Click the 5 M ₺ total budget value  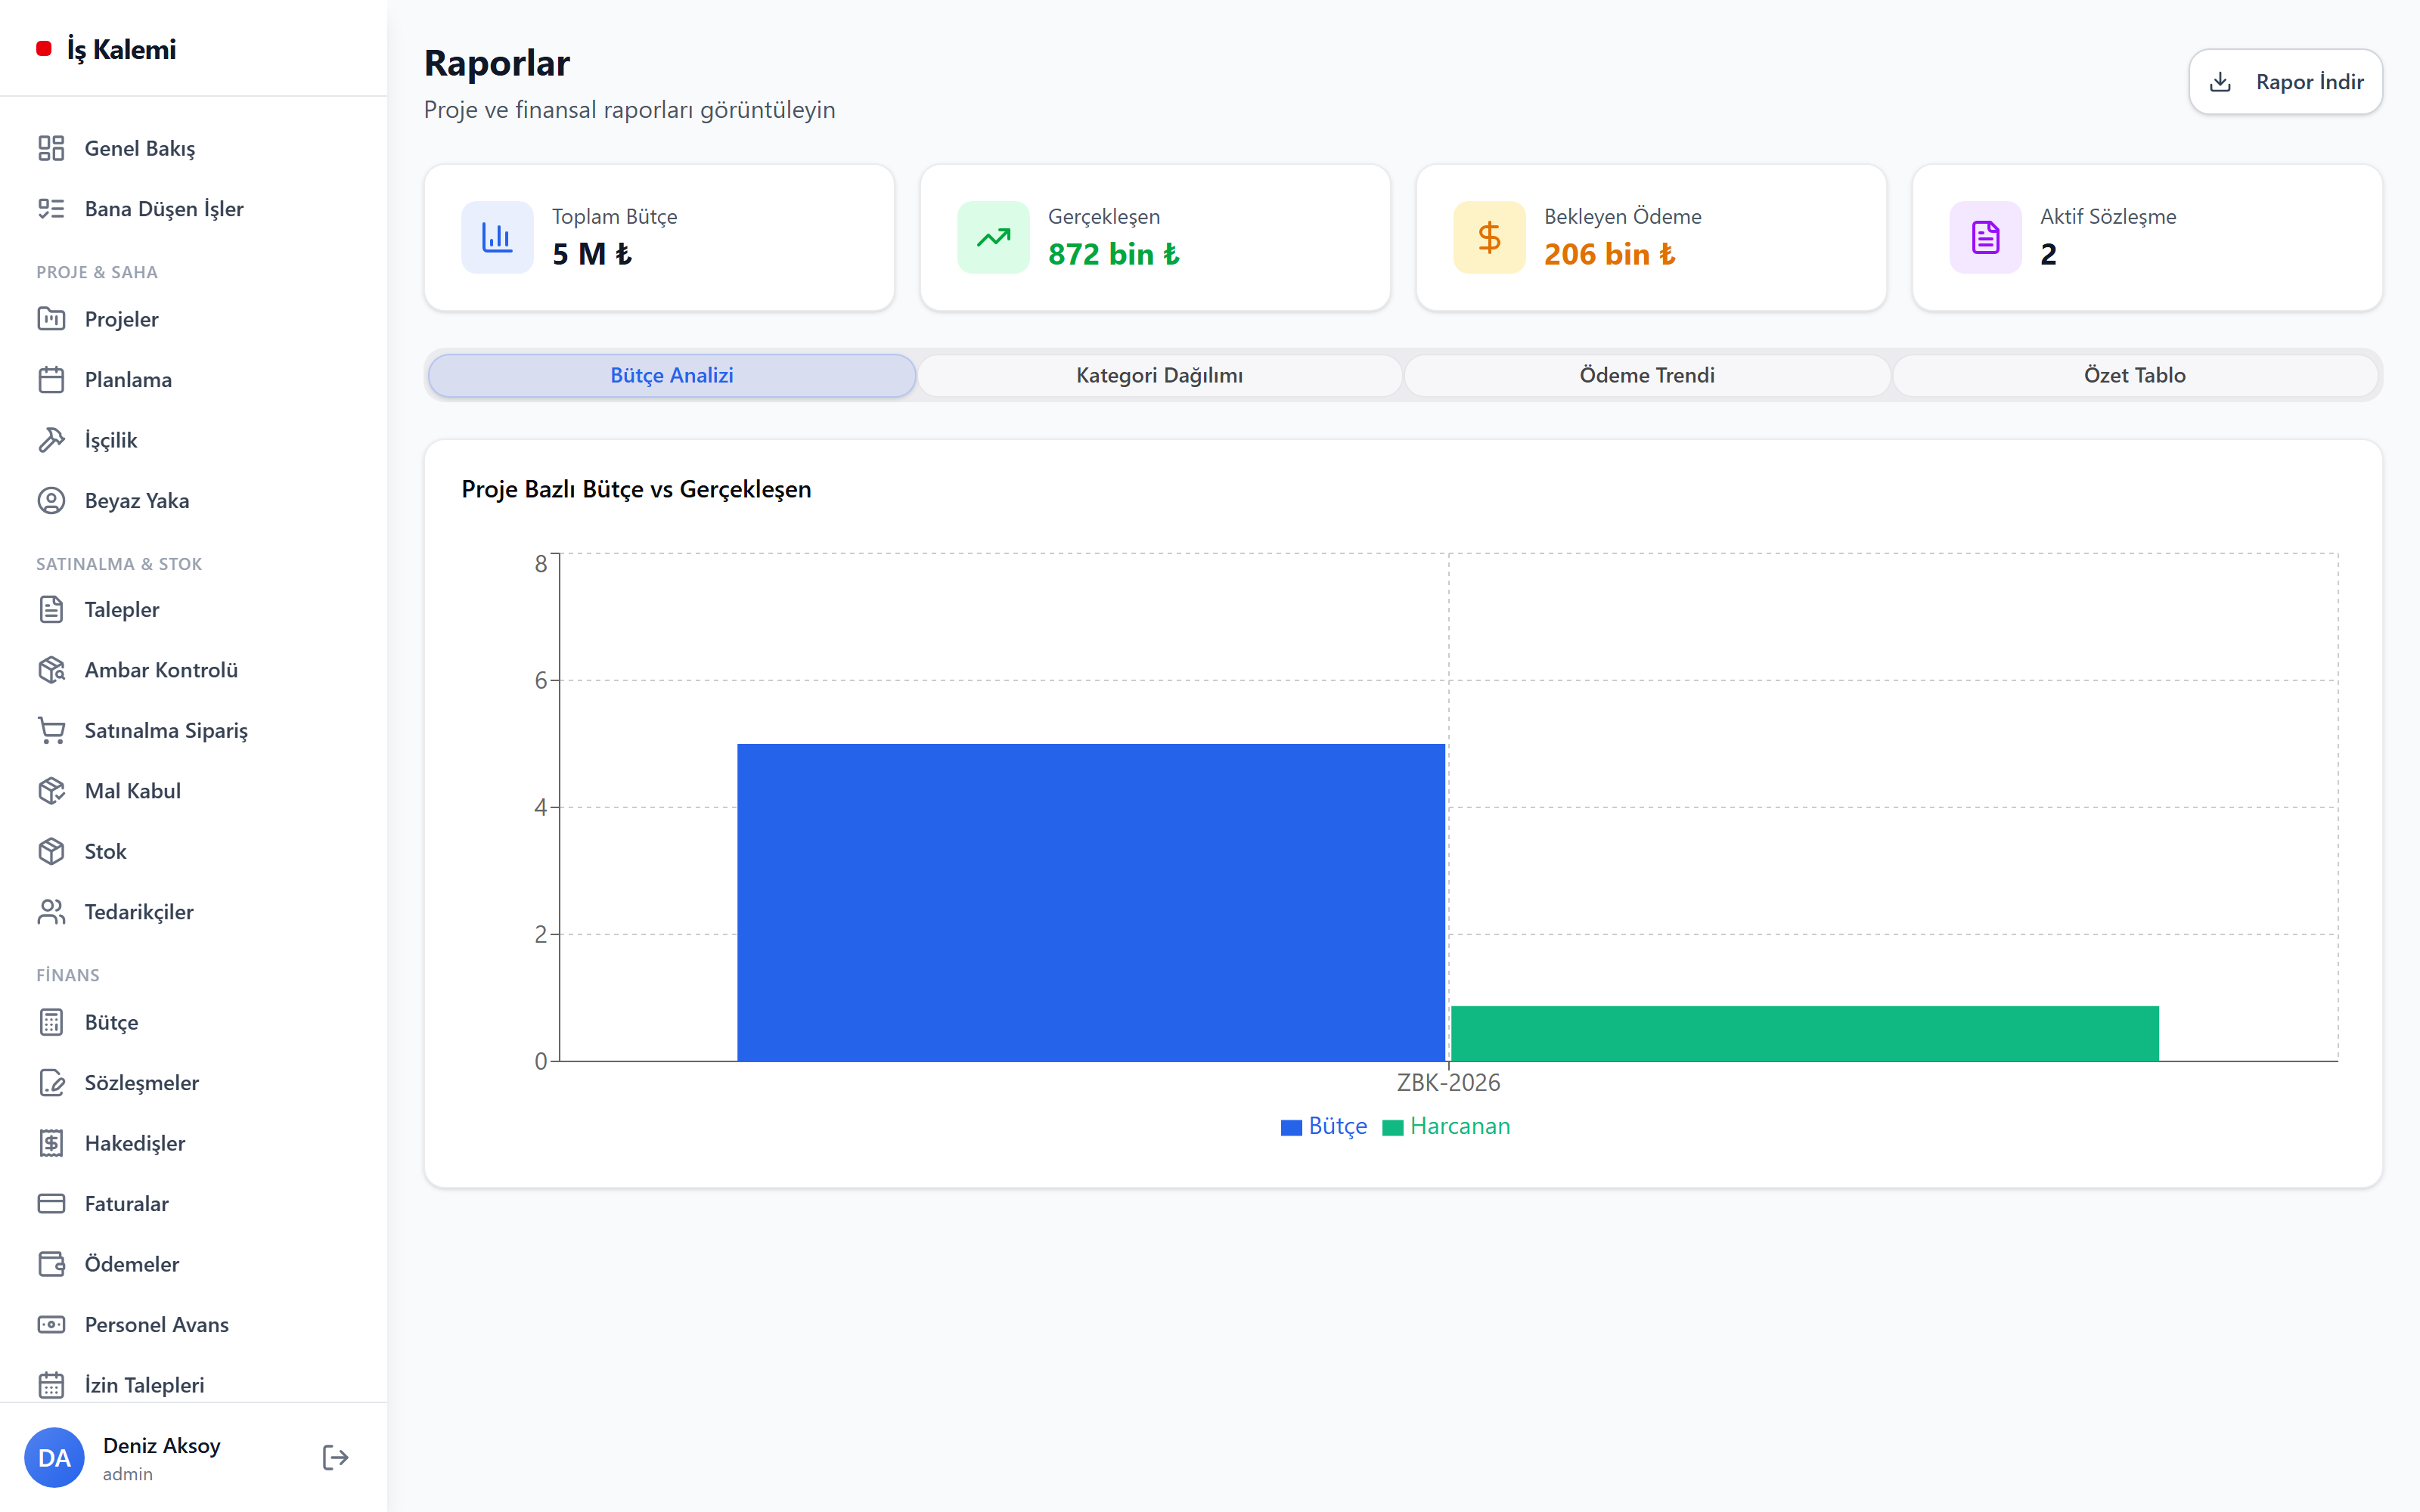pos(592,254)
